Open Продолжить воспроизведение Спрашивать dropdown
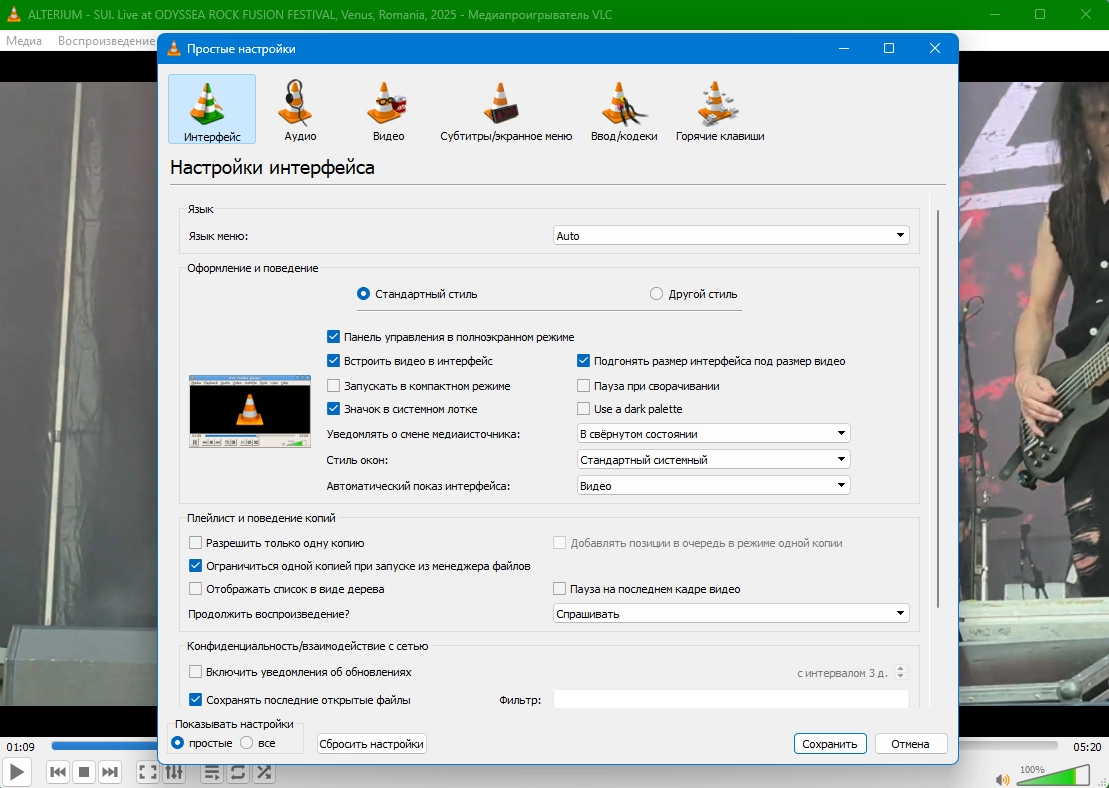 731,613
